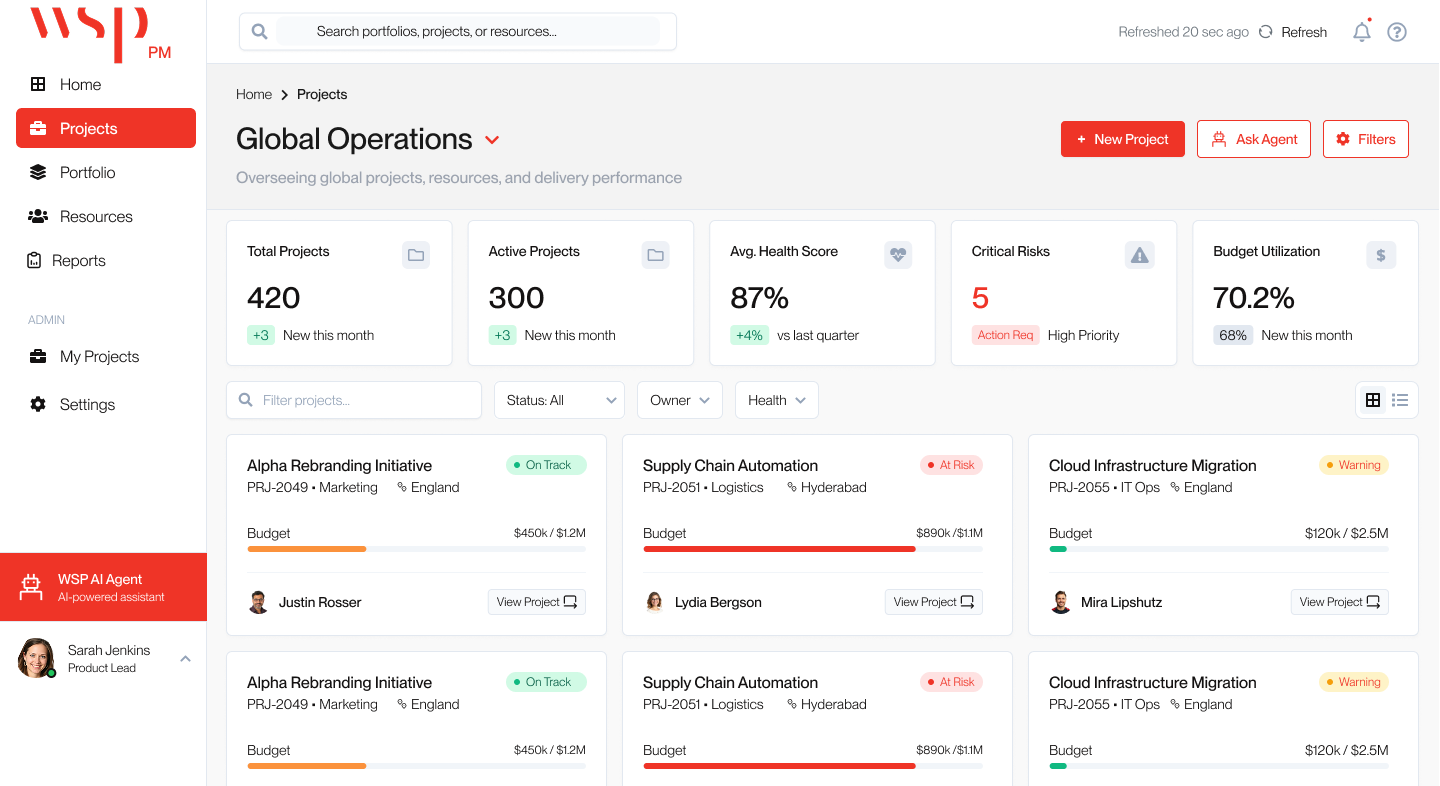Click the New Project button
This screenshot has height=786, width=1440.
1122,139
